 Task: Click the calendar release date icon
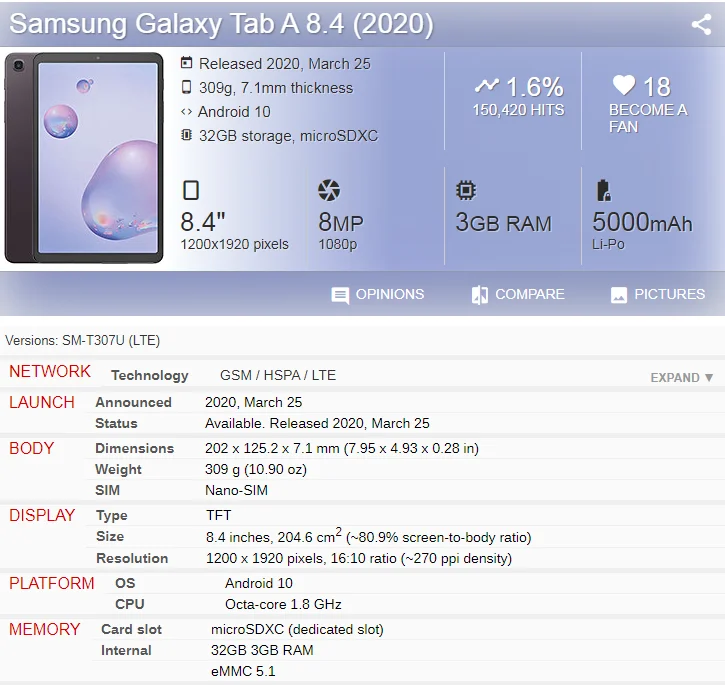186,62
